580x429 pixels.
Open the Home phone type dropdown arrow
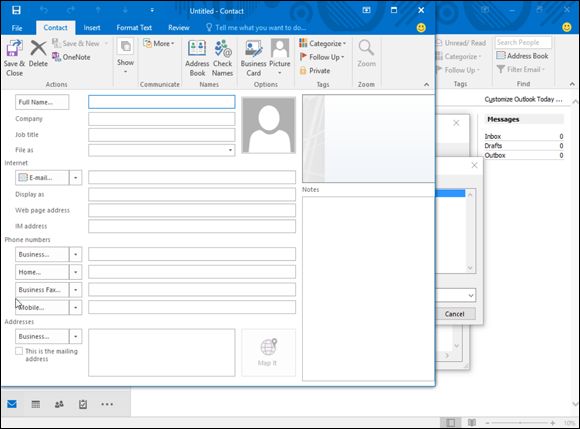tap(75, 272)
